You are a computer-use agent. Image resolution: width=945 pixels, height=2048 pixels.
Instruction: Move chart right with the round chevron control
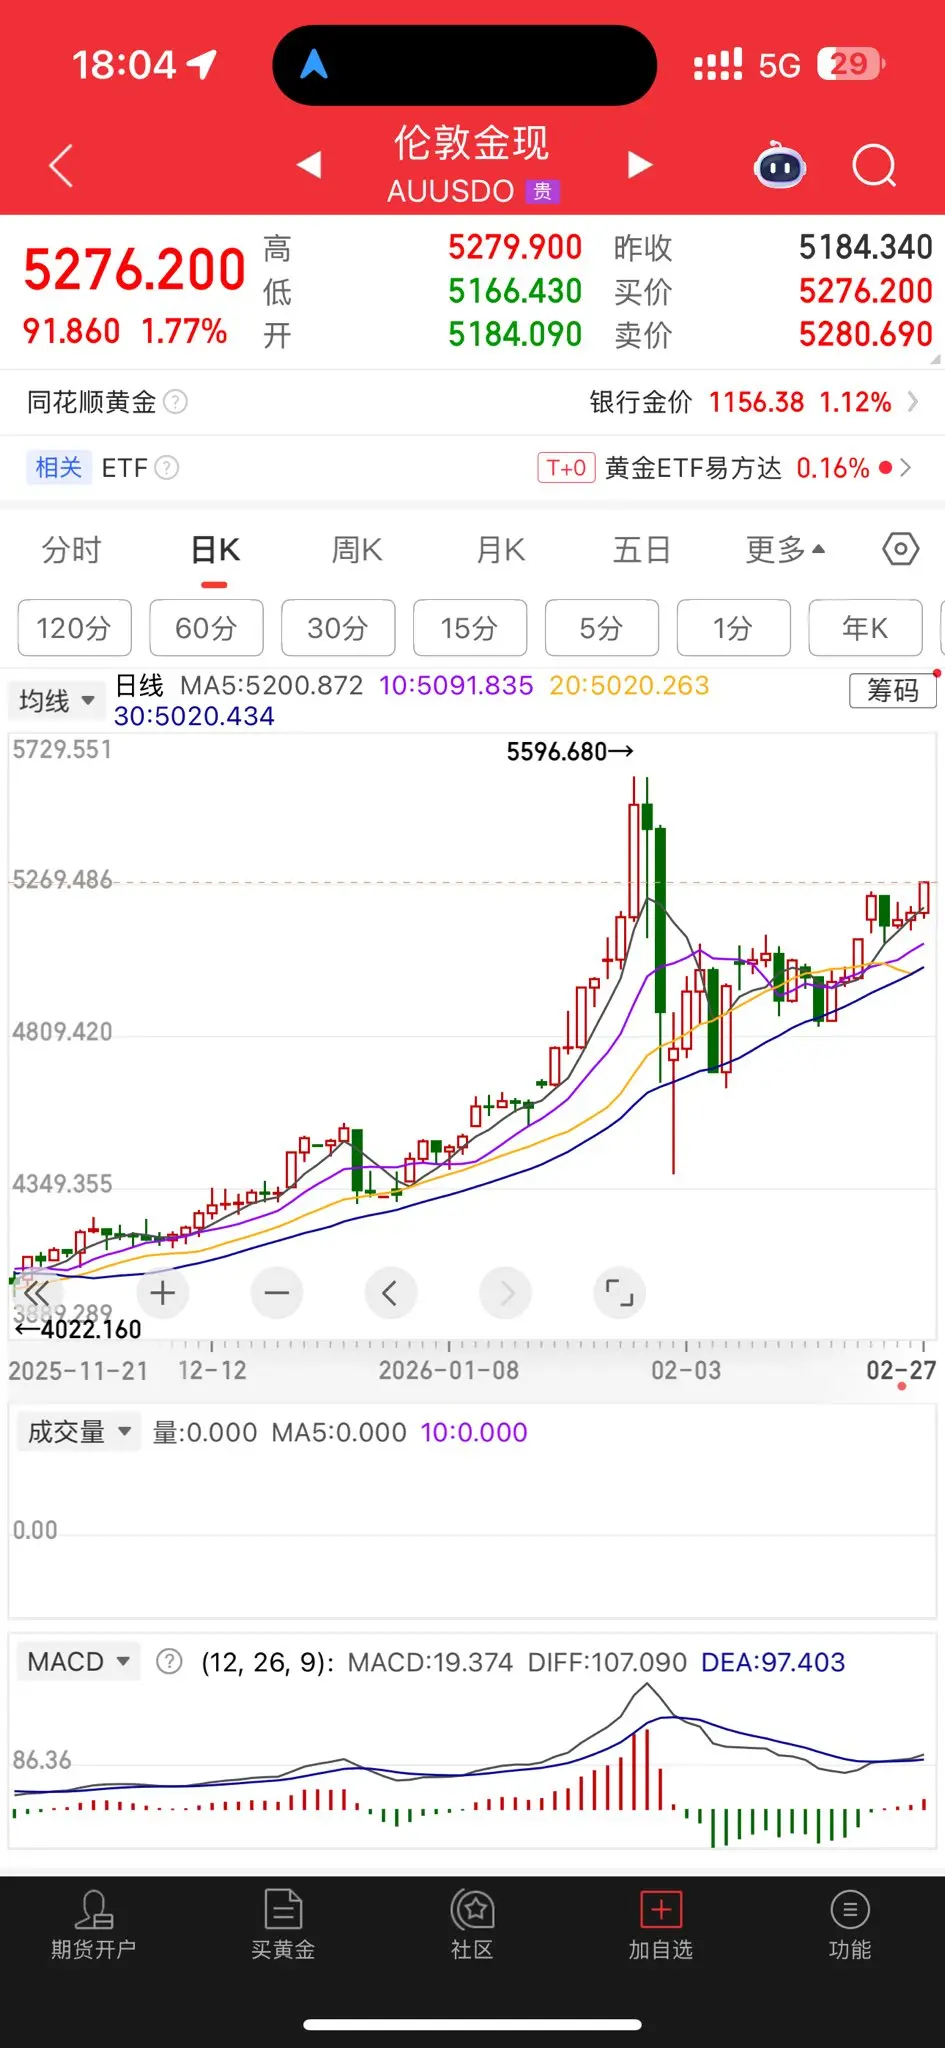pos(506,1293)
